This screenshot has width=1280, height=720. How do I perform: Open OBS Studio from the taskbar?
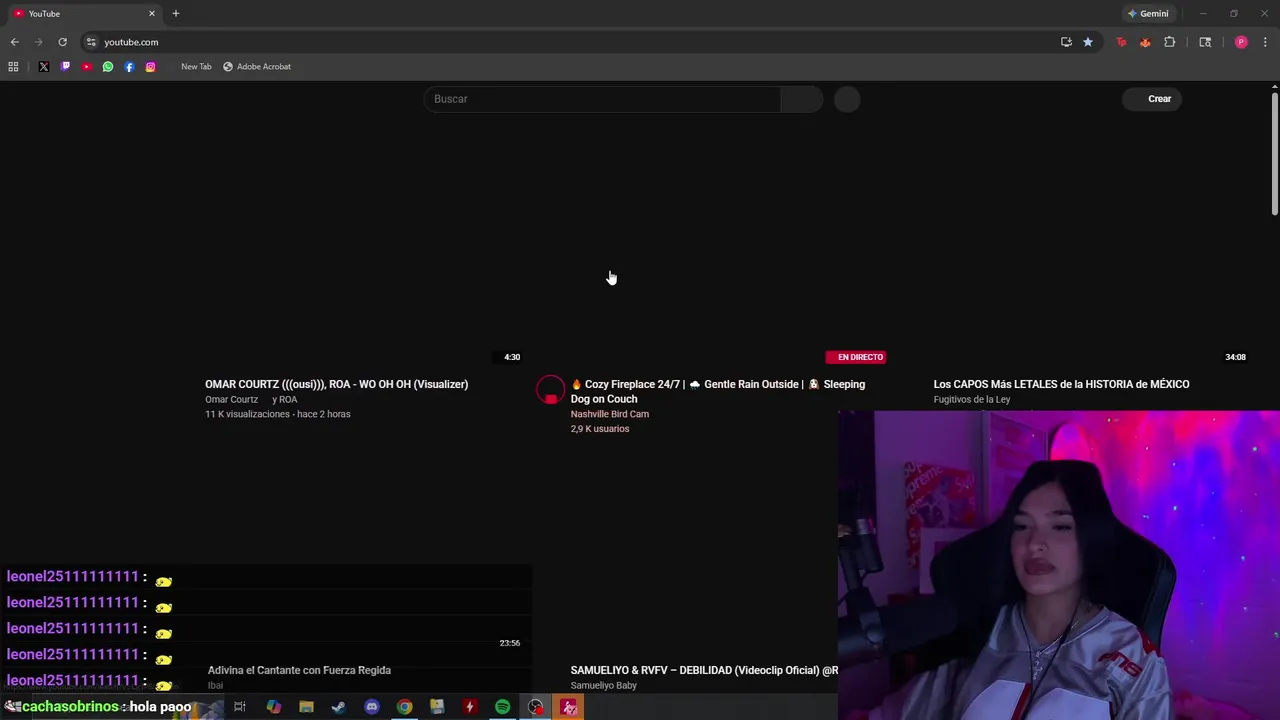[x=536, y=707]
